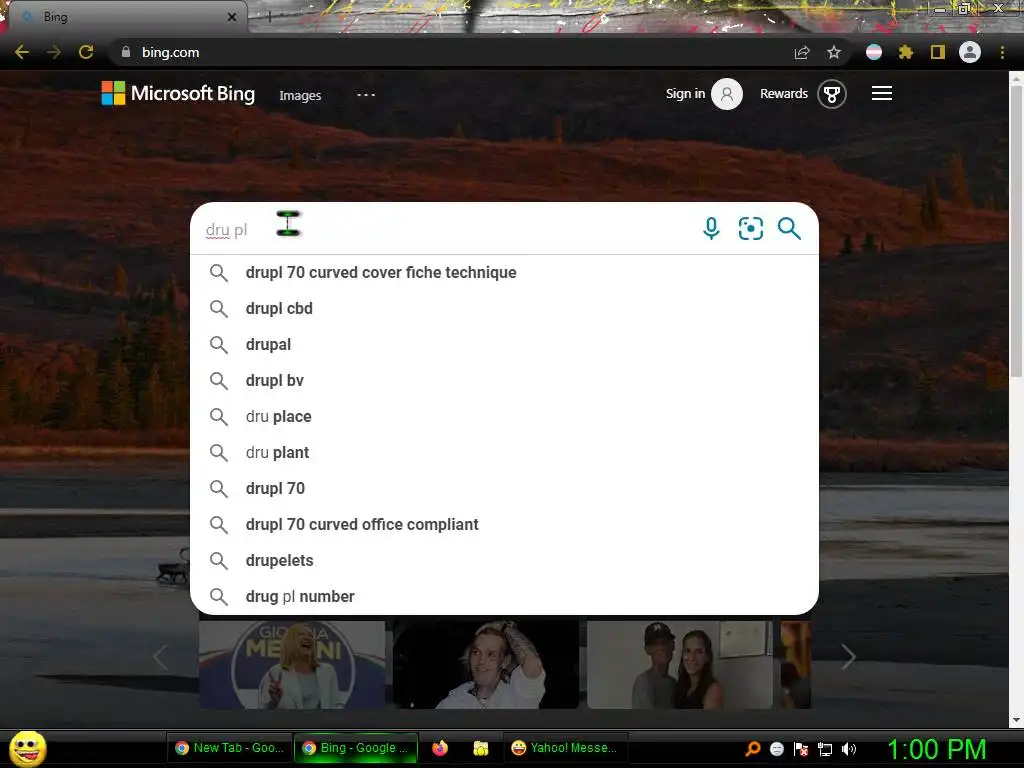The image size is (1024, 768).
Task: Click the Rewards trophy icon
Action: (831, 94)
